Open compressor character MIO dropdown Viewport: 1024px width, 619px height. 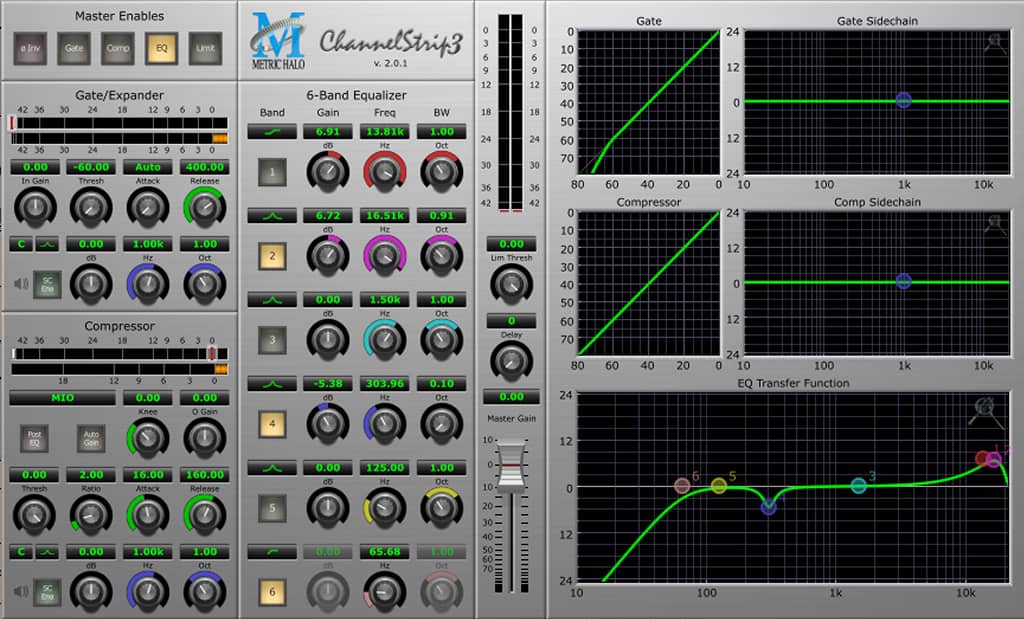click(x=63, y=398)
